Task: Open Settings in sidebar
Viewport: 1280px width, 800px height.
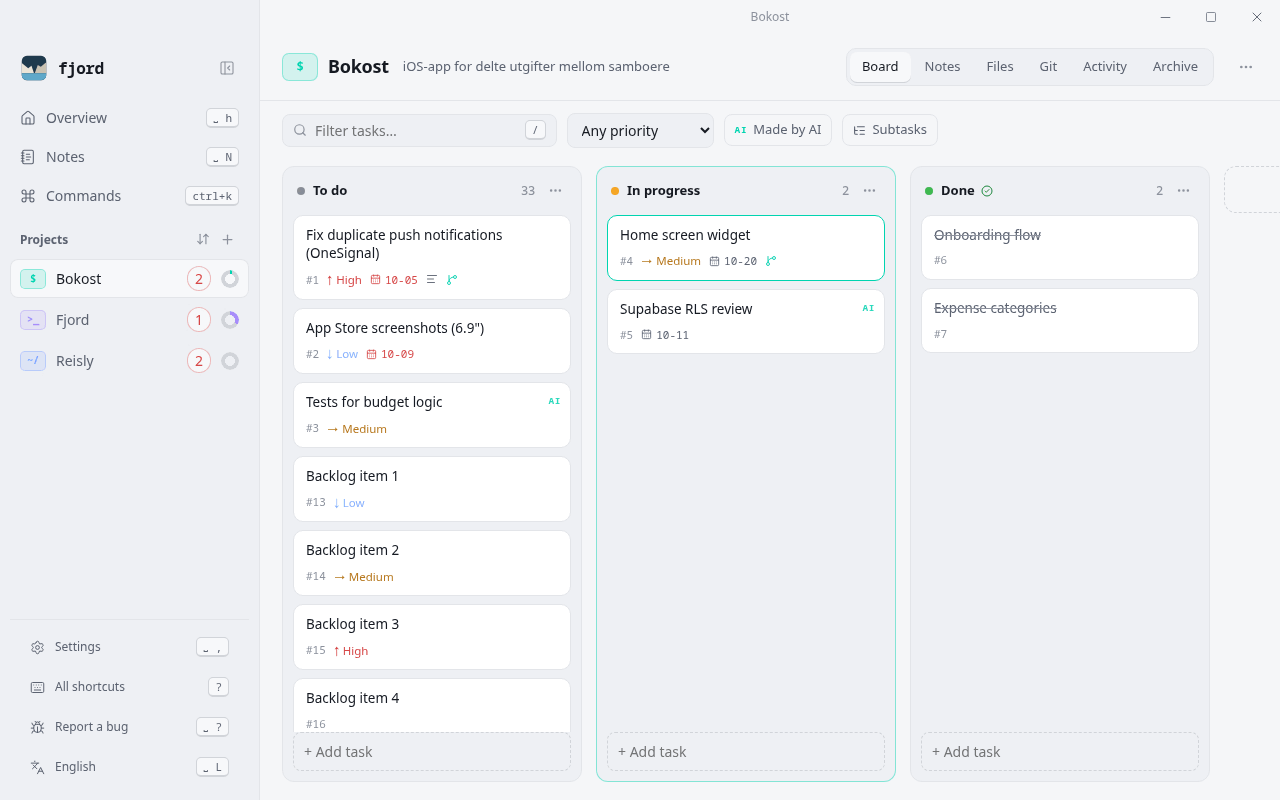Action: point(129,647)
